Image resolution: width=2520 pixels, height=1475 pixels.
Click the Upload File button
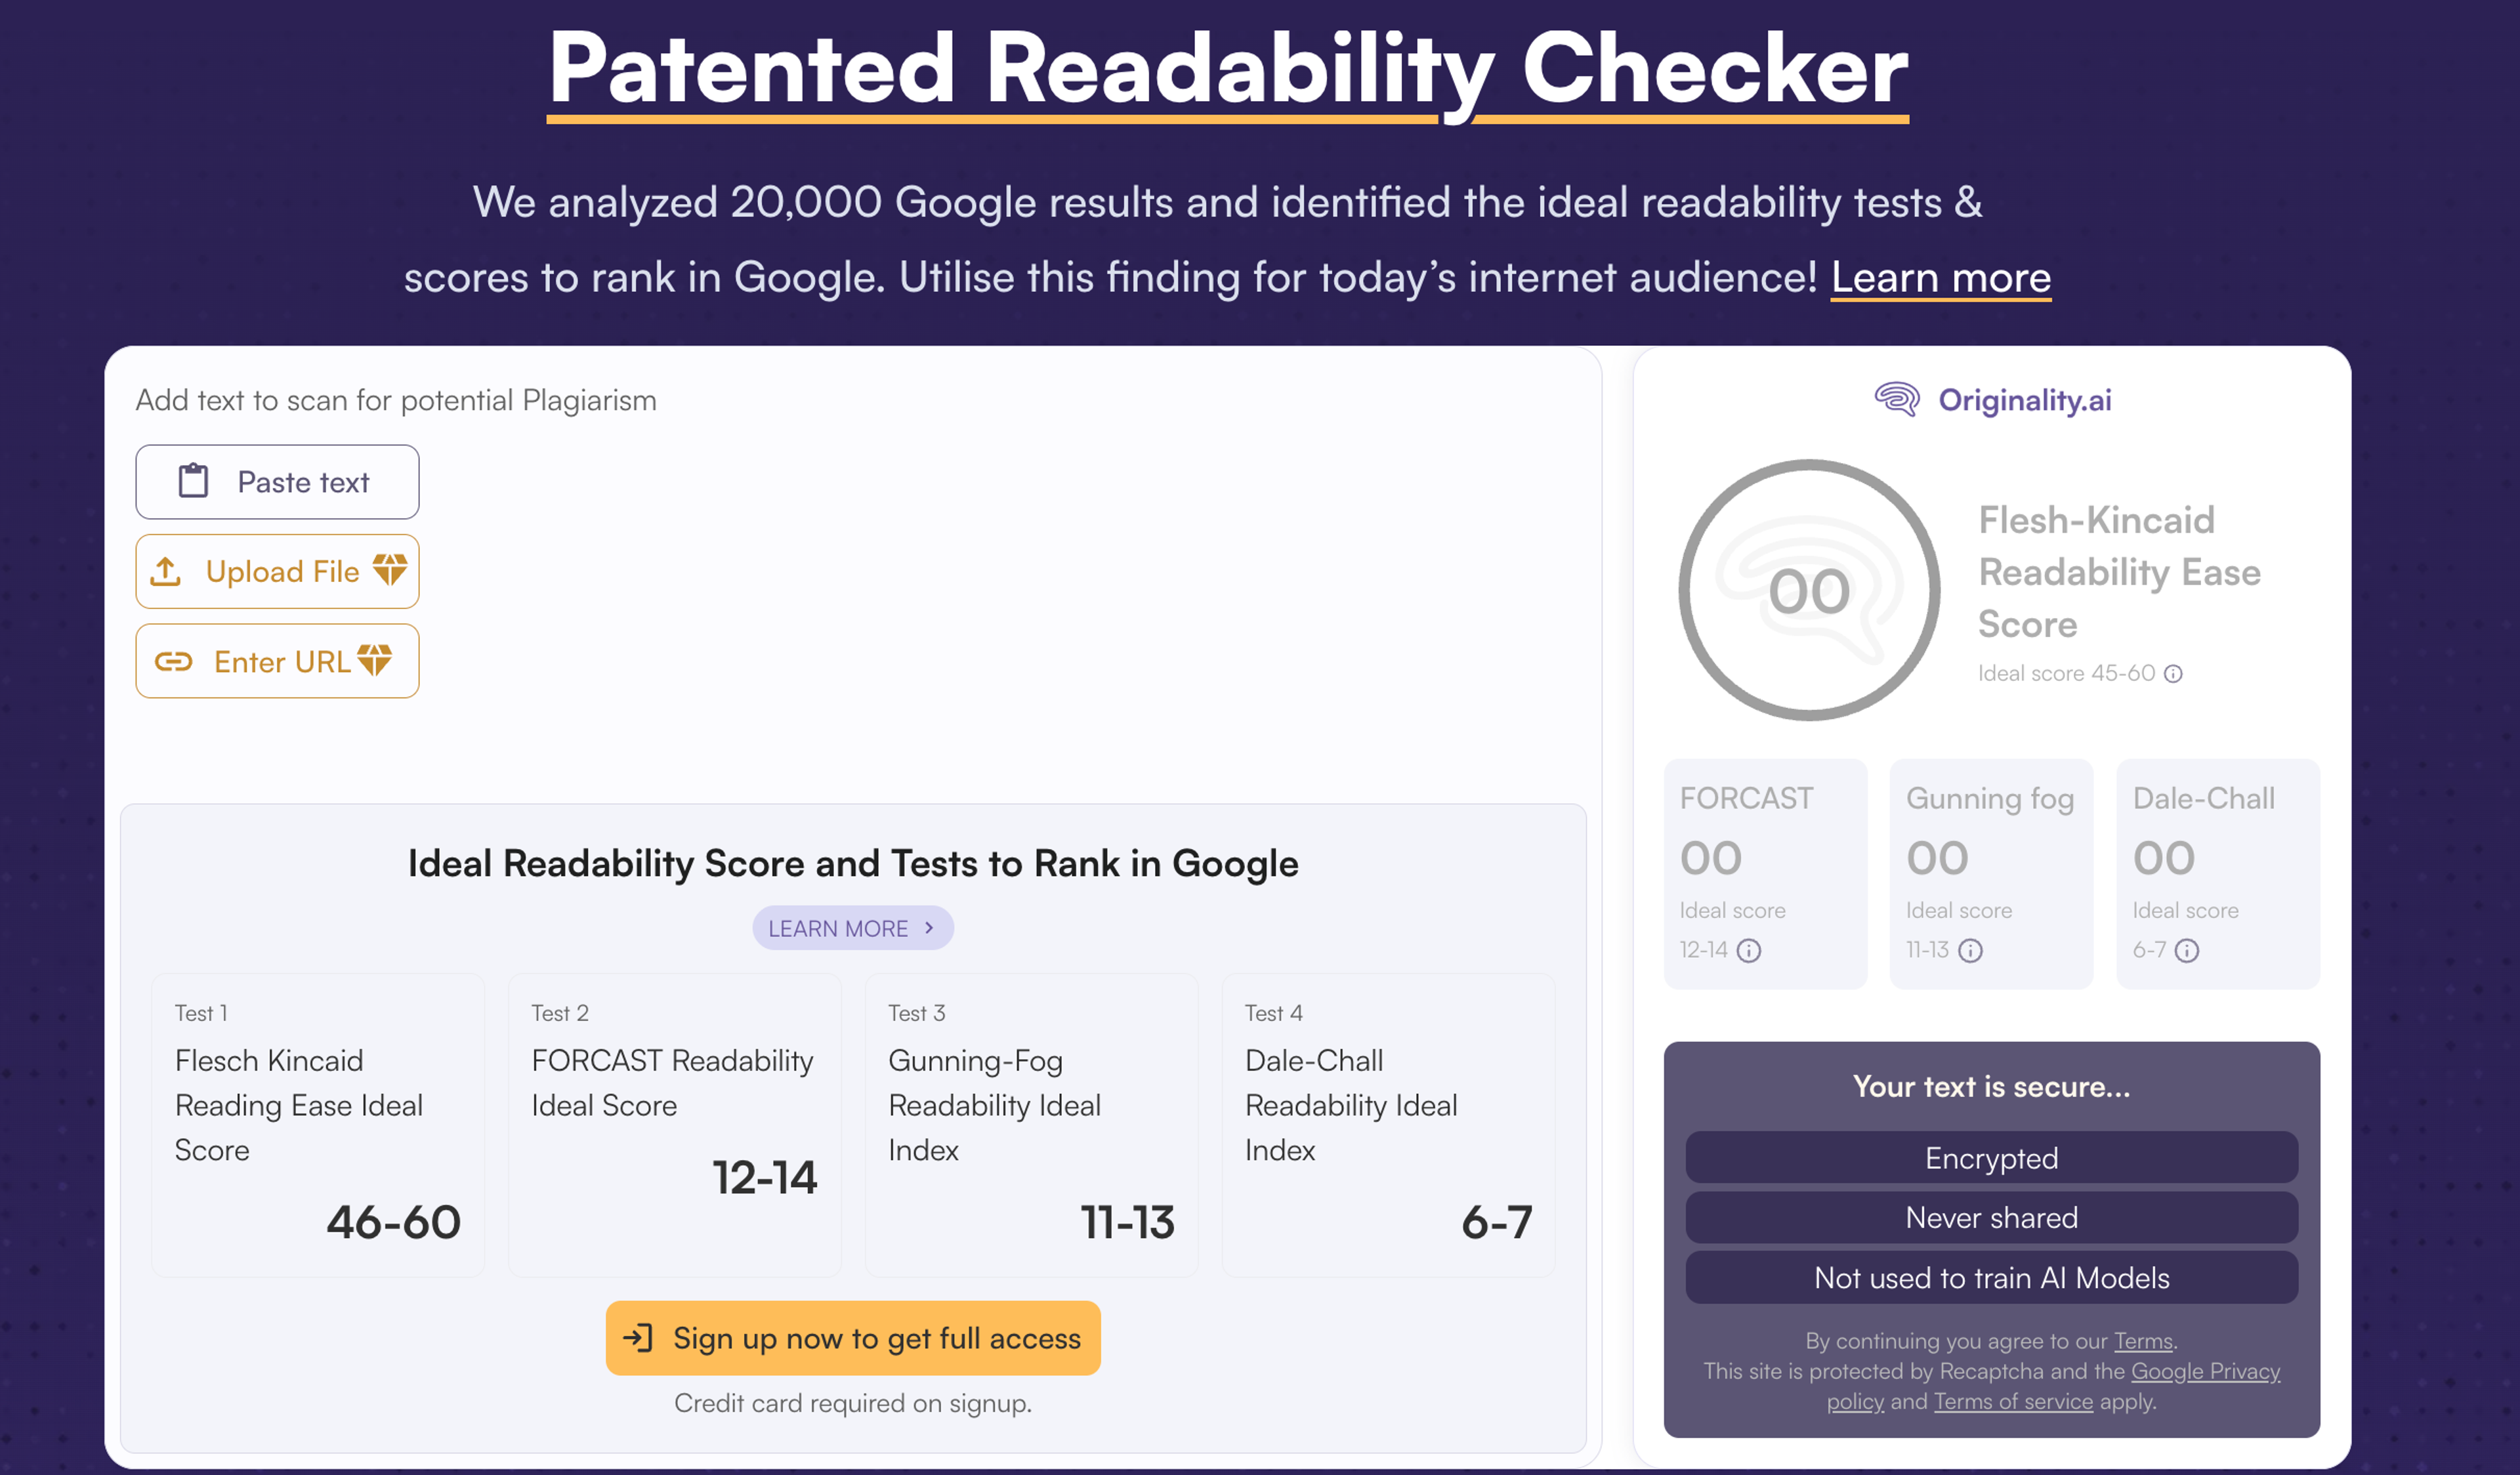point(277,571)
